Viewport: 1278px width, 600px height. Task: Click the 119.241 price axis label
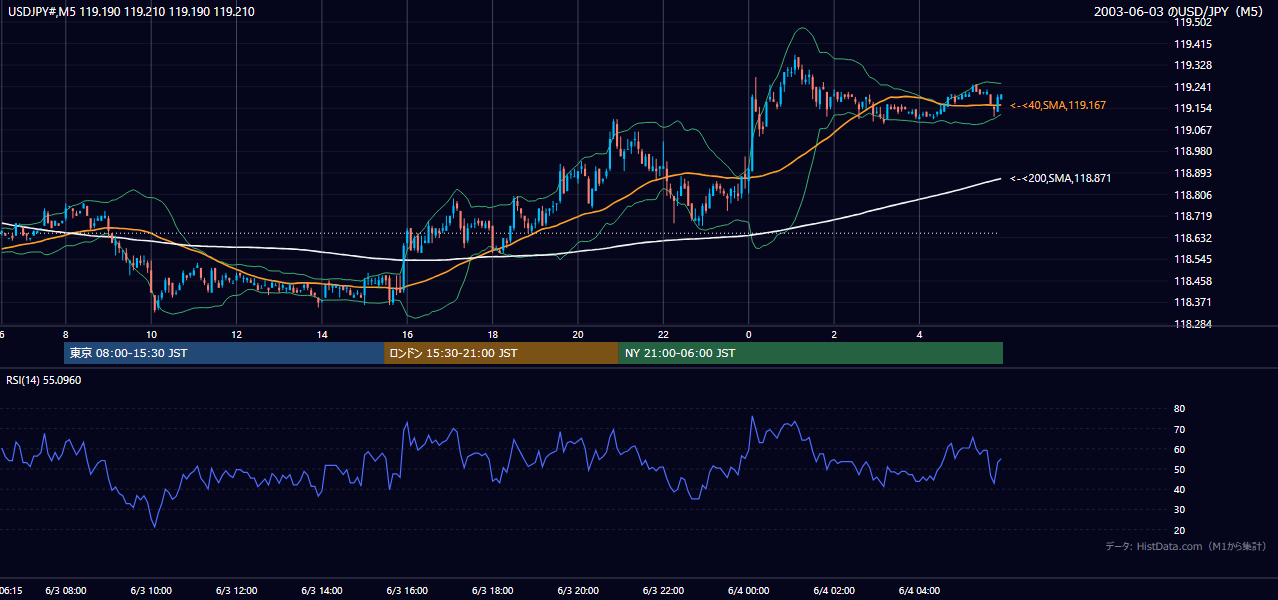coord(1193,87)
